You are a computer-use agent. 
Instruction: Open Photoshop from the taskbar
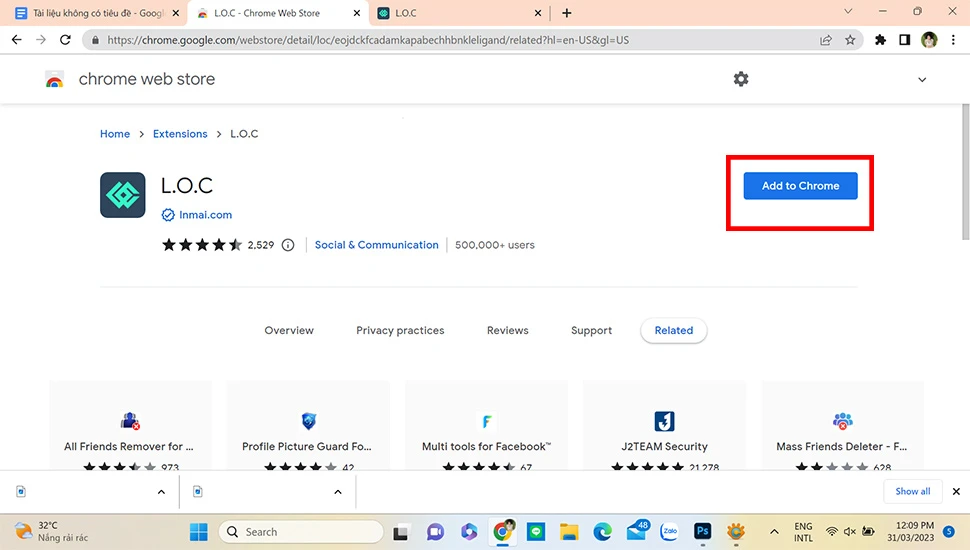703,531
